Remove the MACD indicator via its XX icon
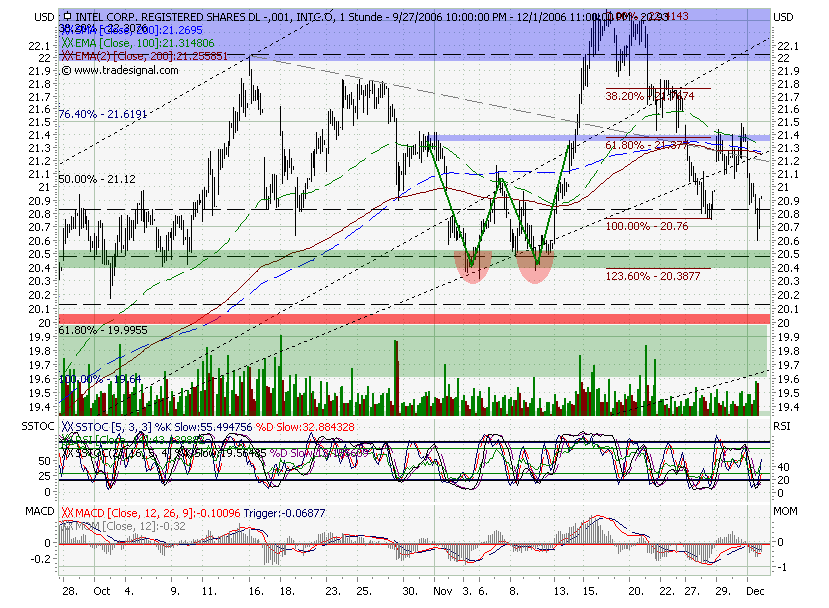This screenshot has height=608, width=829. [x=66, y=514]
